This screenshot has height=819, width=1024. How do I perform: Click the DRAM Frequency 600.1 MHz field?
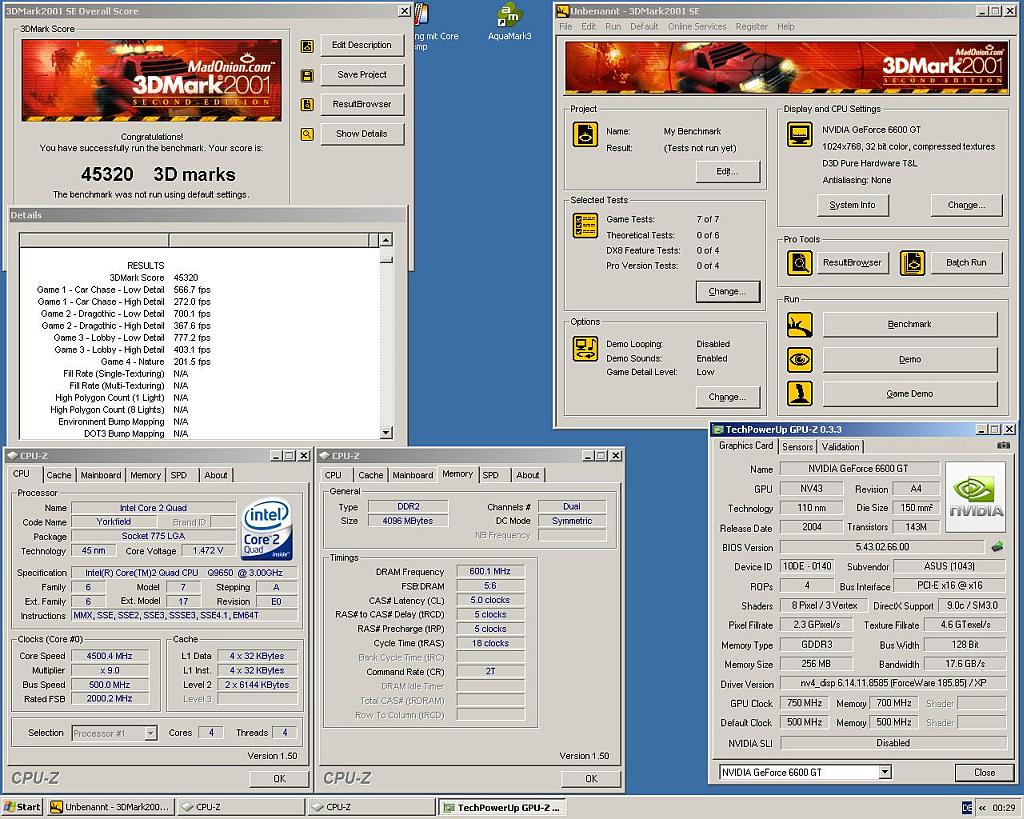pos(490,571)
